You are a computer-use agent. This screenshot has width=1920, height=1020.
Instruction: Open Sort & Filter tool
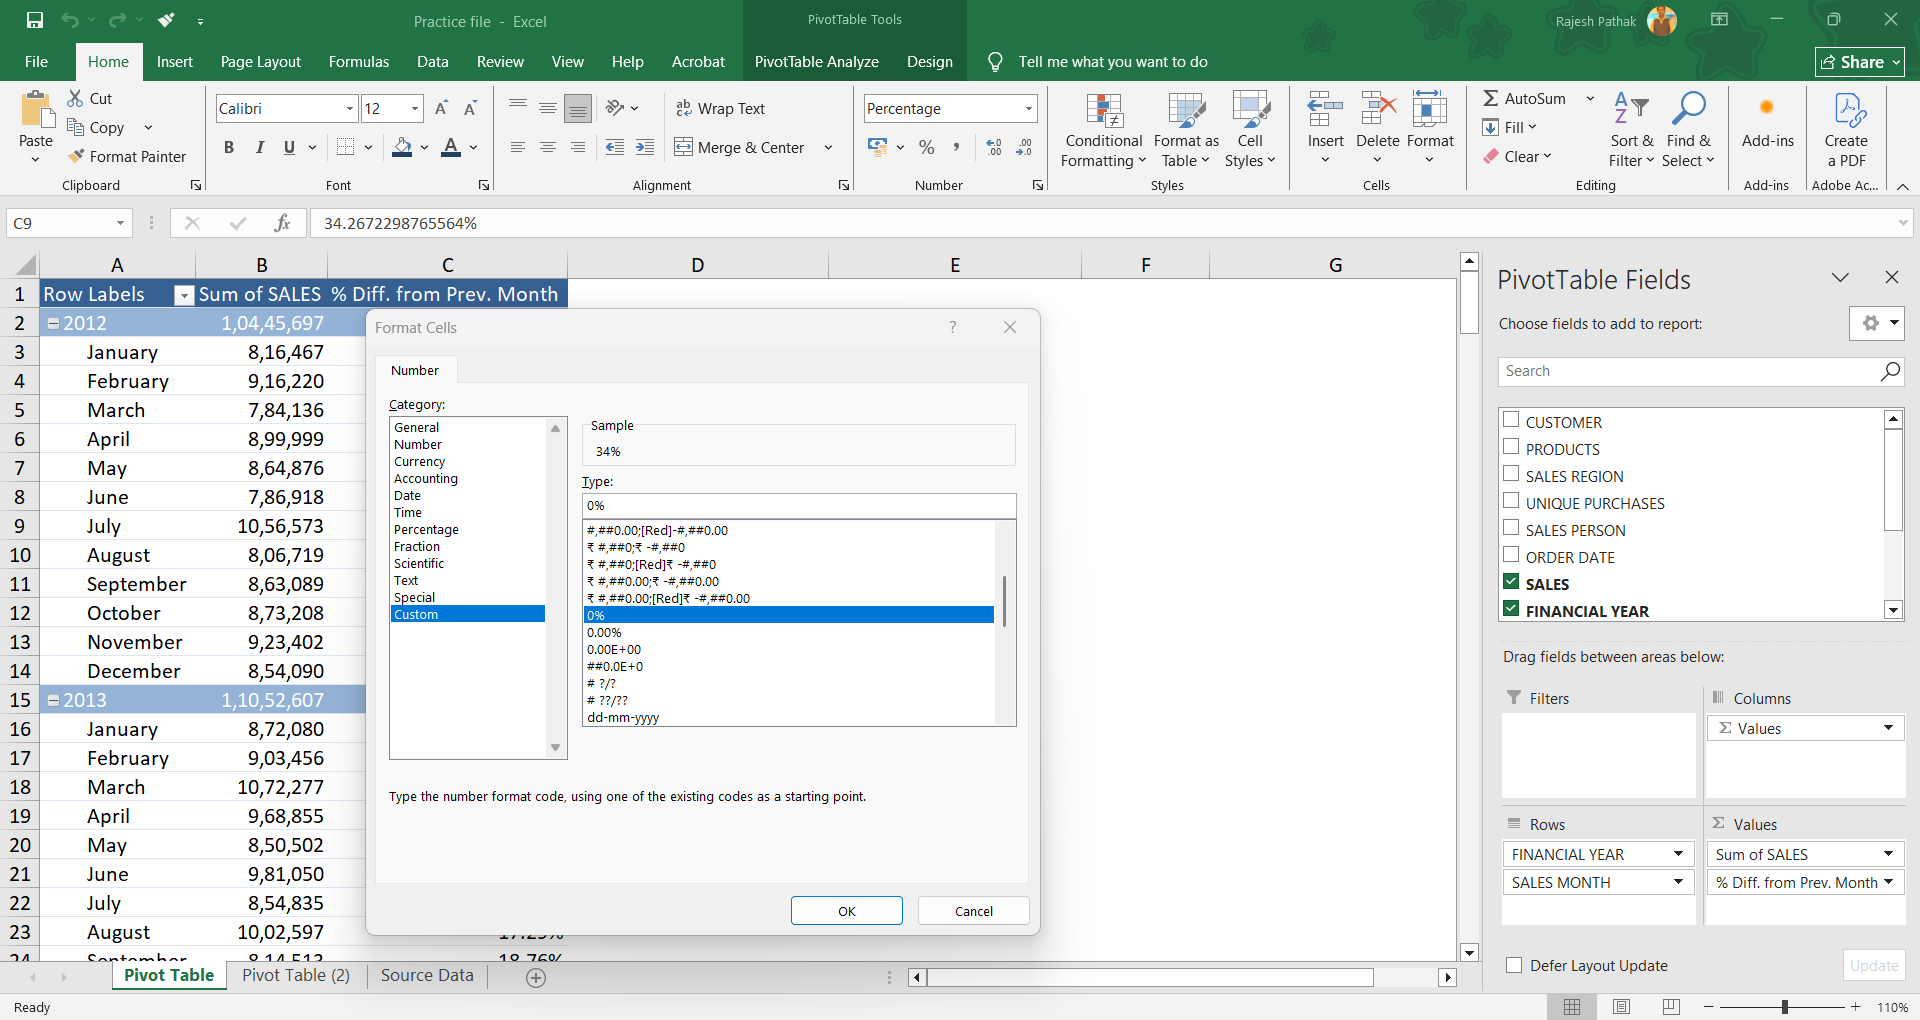[x=1631, y=132]
